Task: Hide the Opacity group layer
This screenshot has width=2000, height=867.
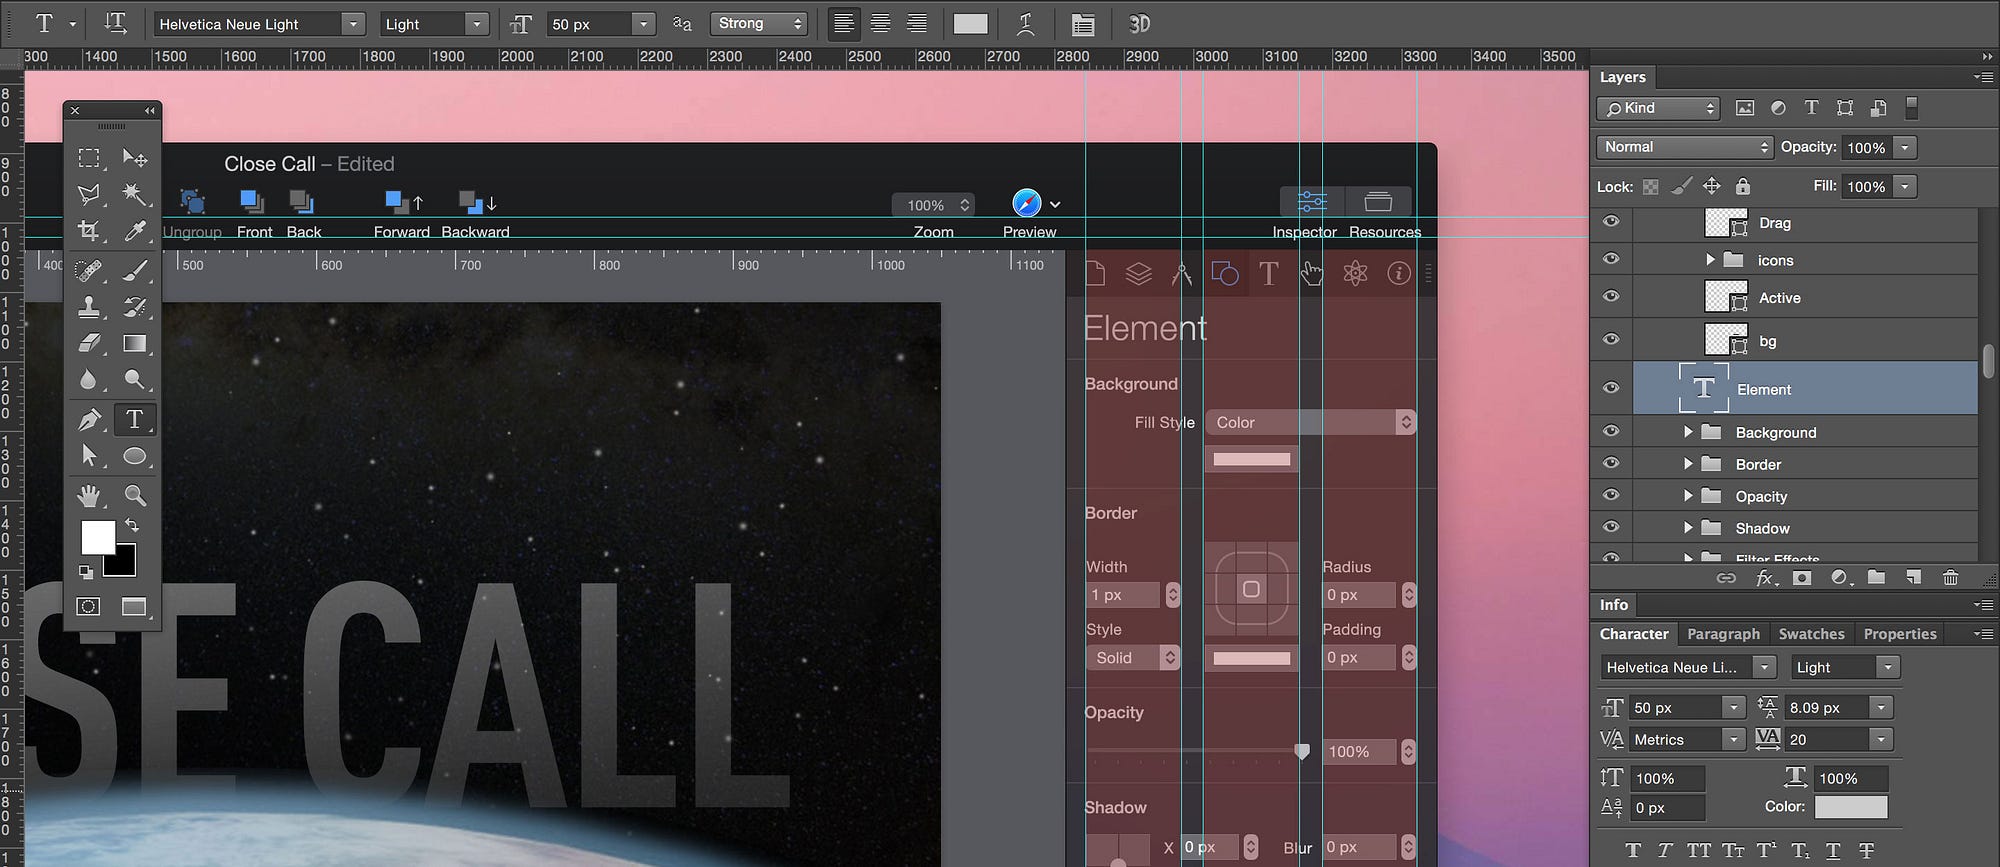Action: [x=1611, y=495]
